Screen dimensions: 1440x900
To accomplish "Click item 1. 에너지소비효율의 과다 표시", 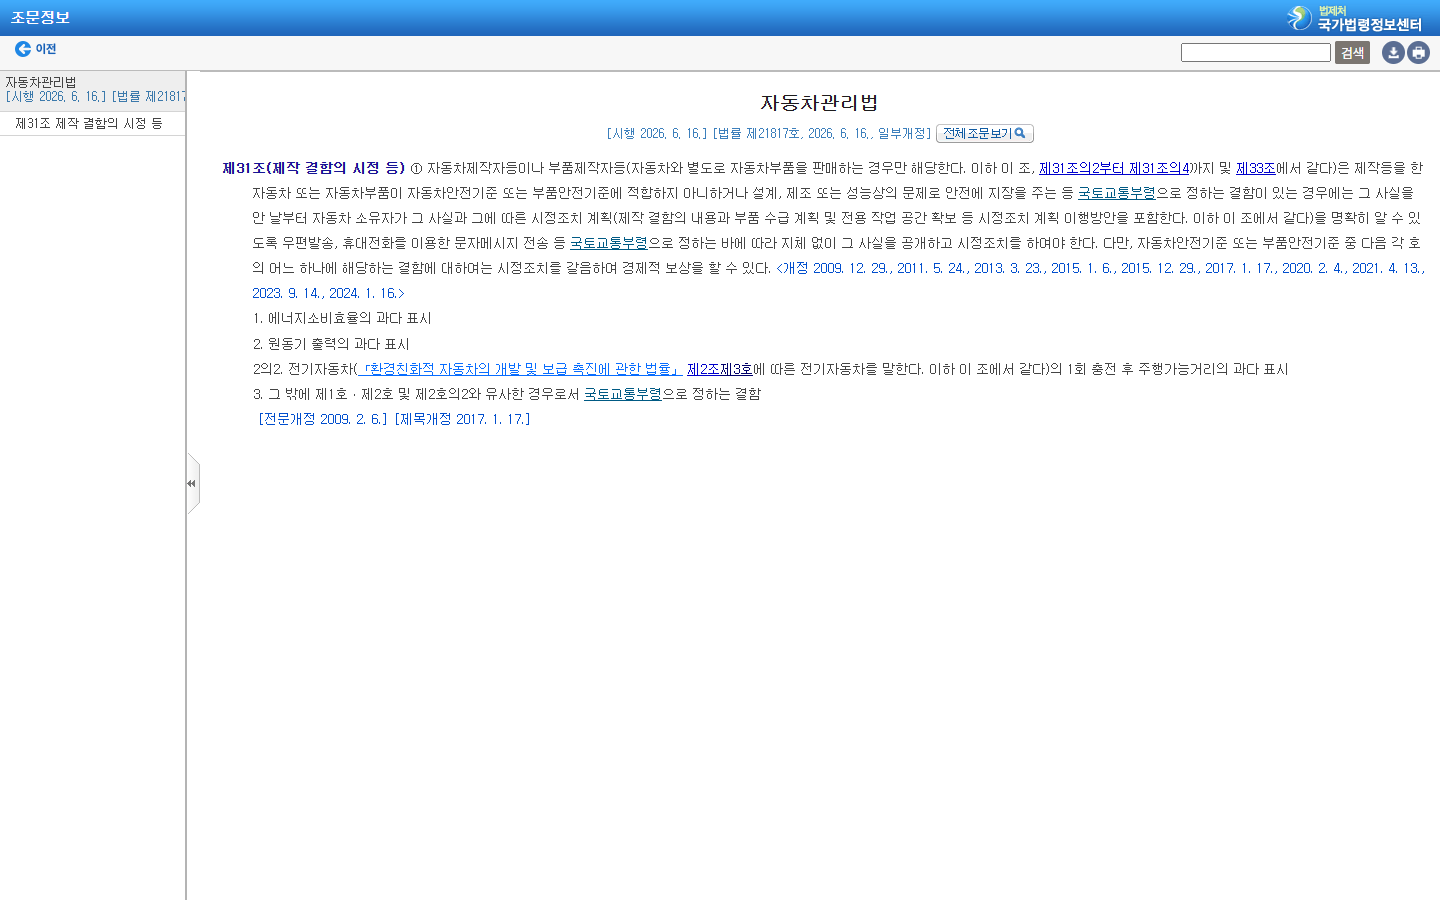I will (342, 318).
